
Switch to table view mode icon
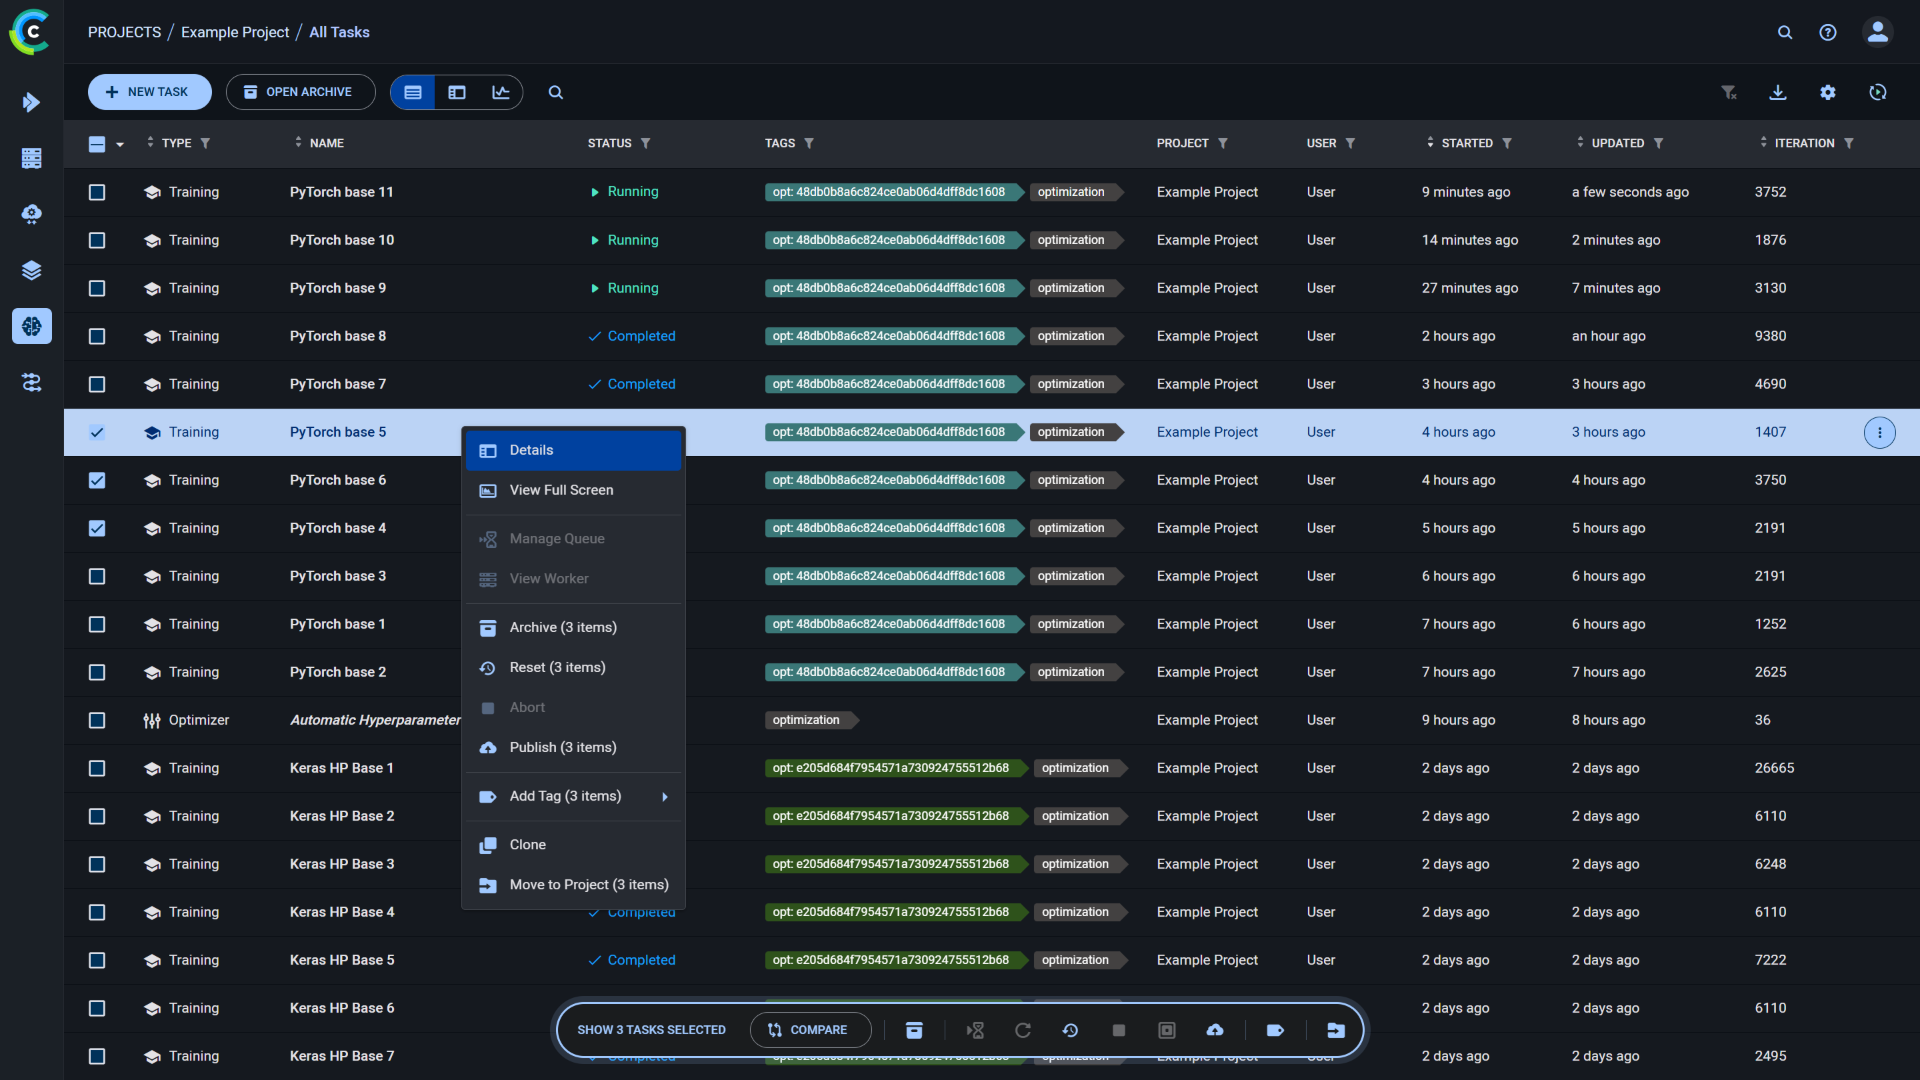click(x=413, y=92)
